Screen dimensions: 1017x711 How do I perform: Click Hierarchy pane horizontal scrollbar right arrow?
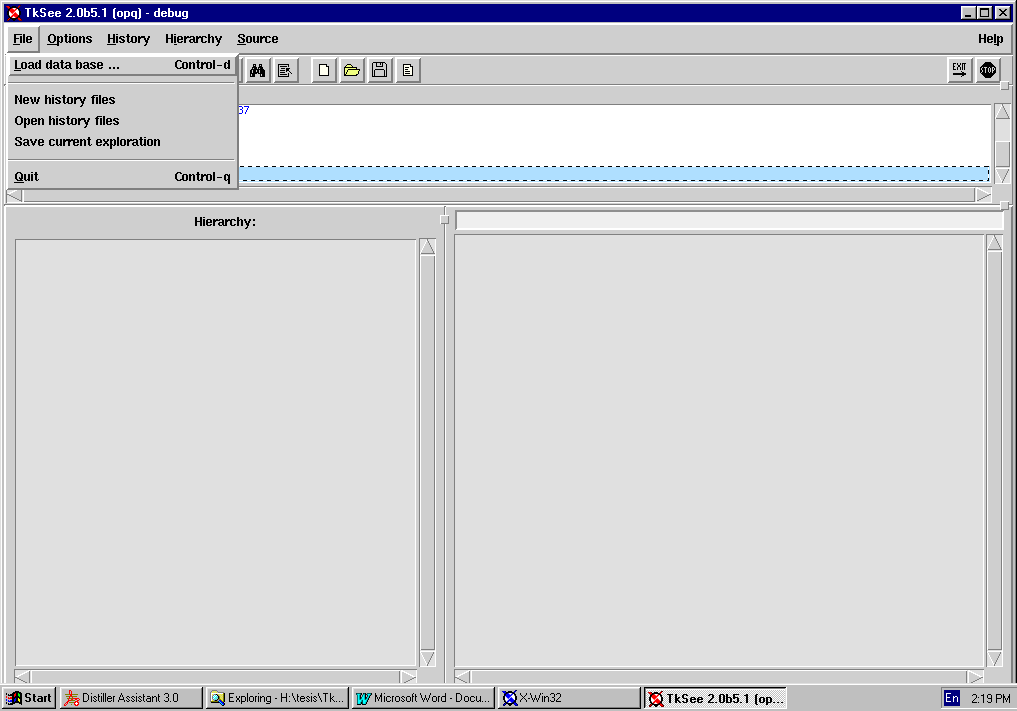(x=408, y=677)
